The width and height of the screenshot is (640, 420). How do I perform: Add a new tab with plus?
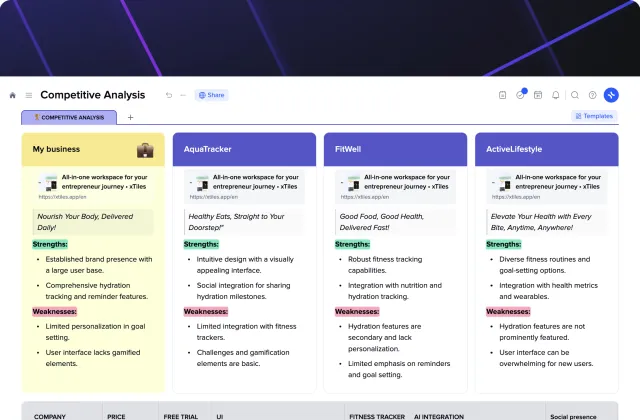pos(130,118)
